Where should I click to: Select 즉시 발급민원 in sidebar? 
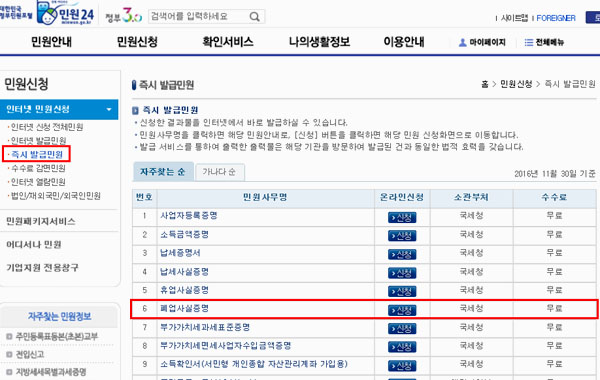click(x=37, y=155)
